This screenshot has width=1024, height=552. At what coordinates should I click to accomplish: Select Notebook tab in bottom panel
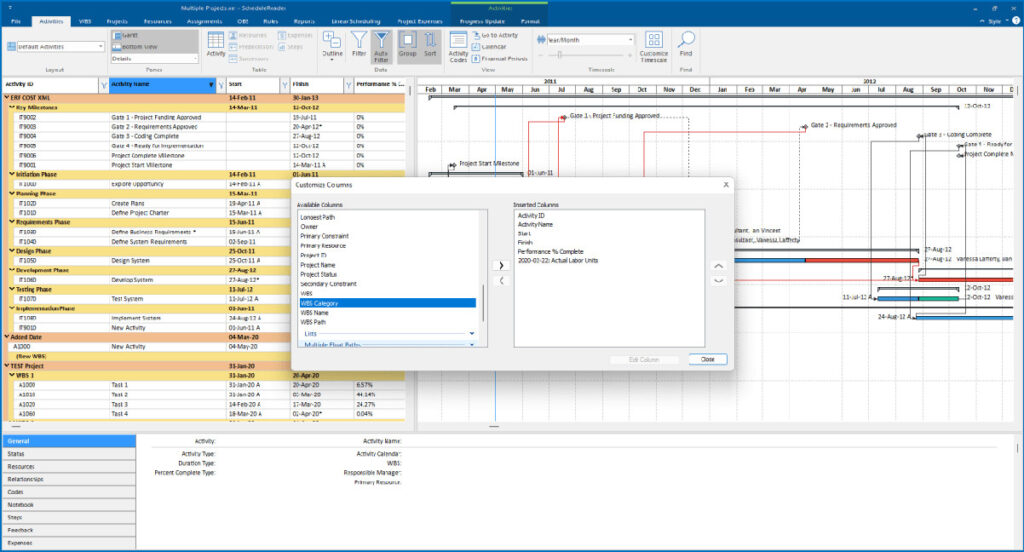click(x=69, y=505)
